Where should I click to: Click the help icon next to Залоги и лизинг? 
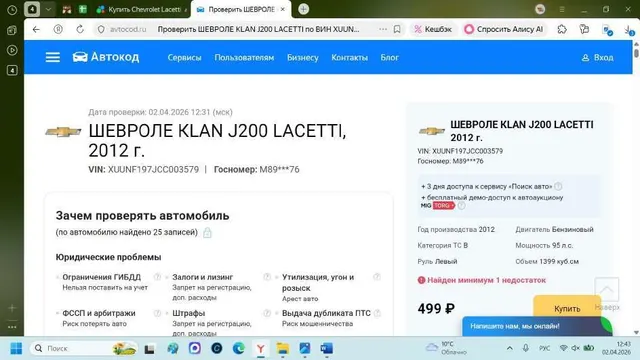click(267, 277)
